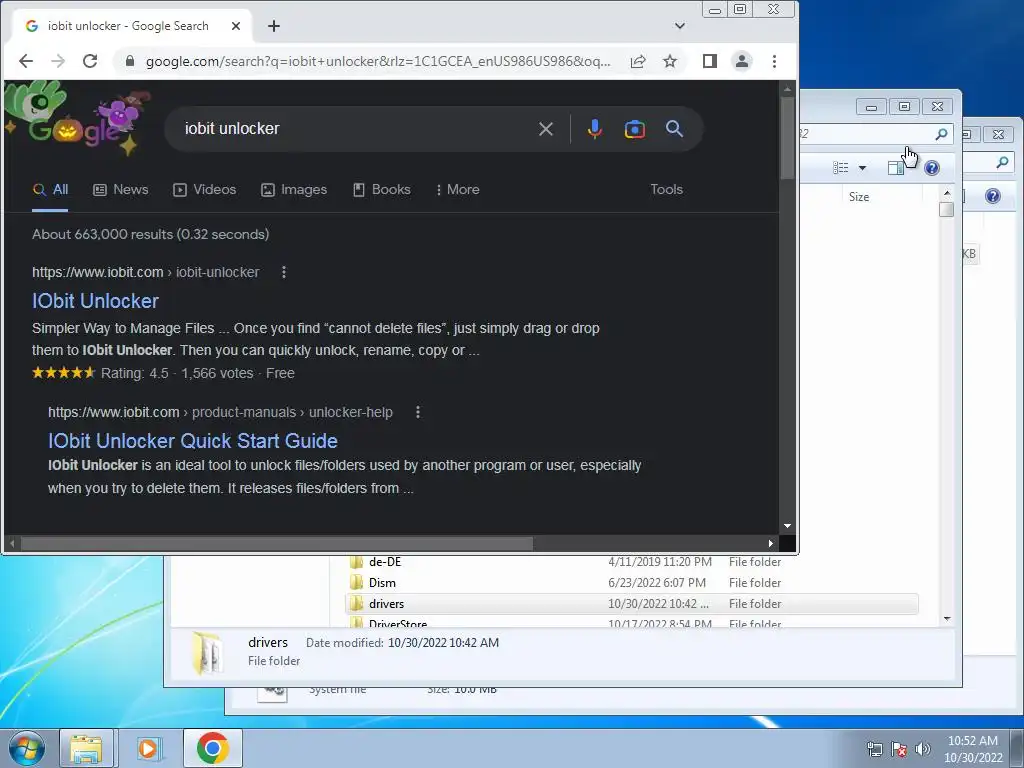This screenshot has width=1024, height=768.
Task: Click the Halloween Google doodle logo
Action: pyautogui.click(x=77, y=119)
